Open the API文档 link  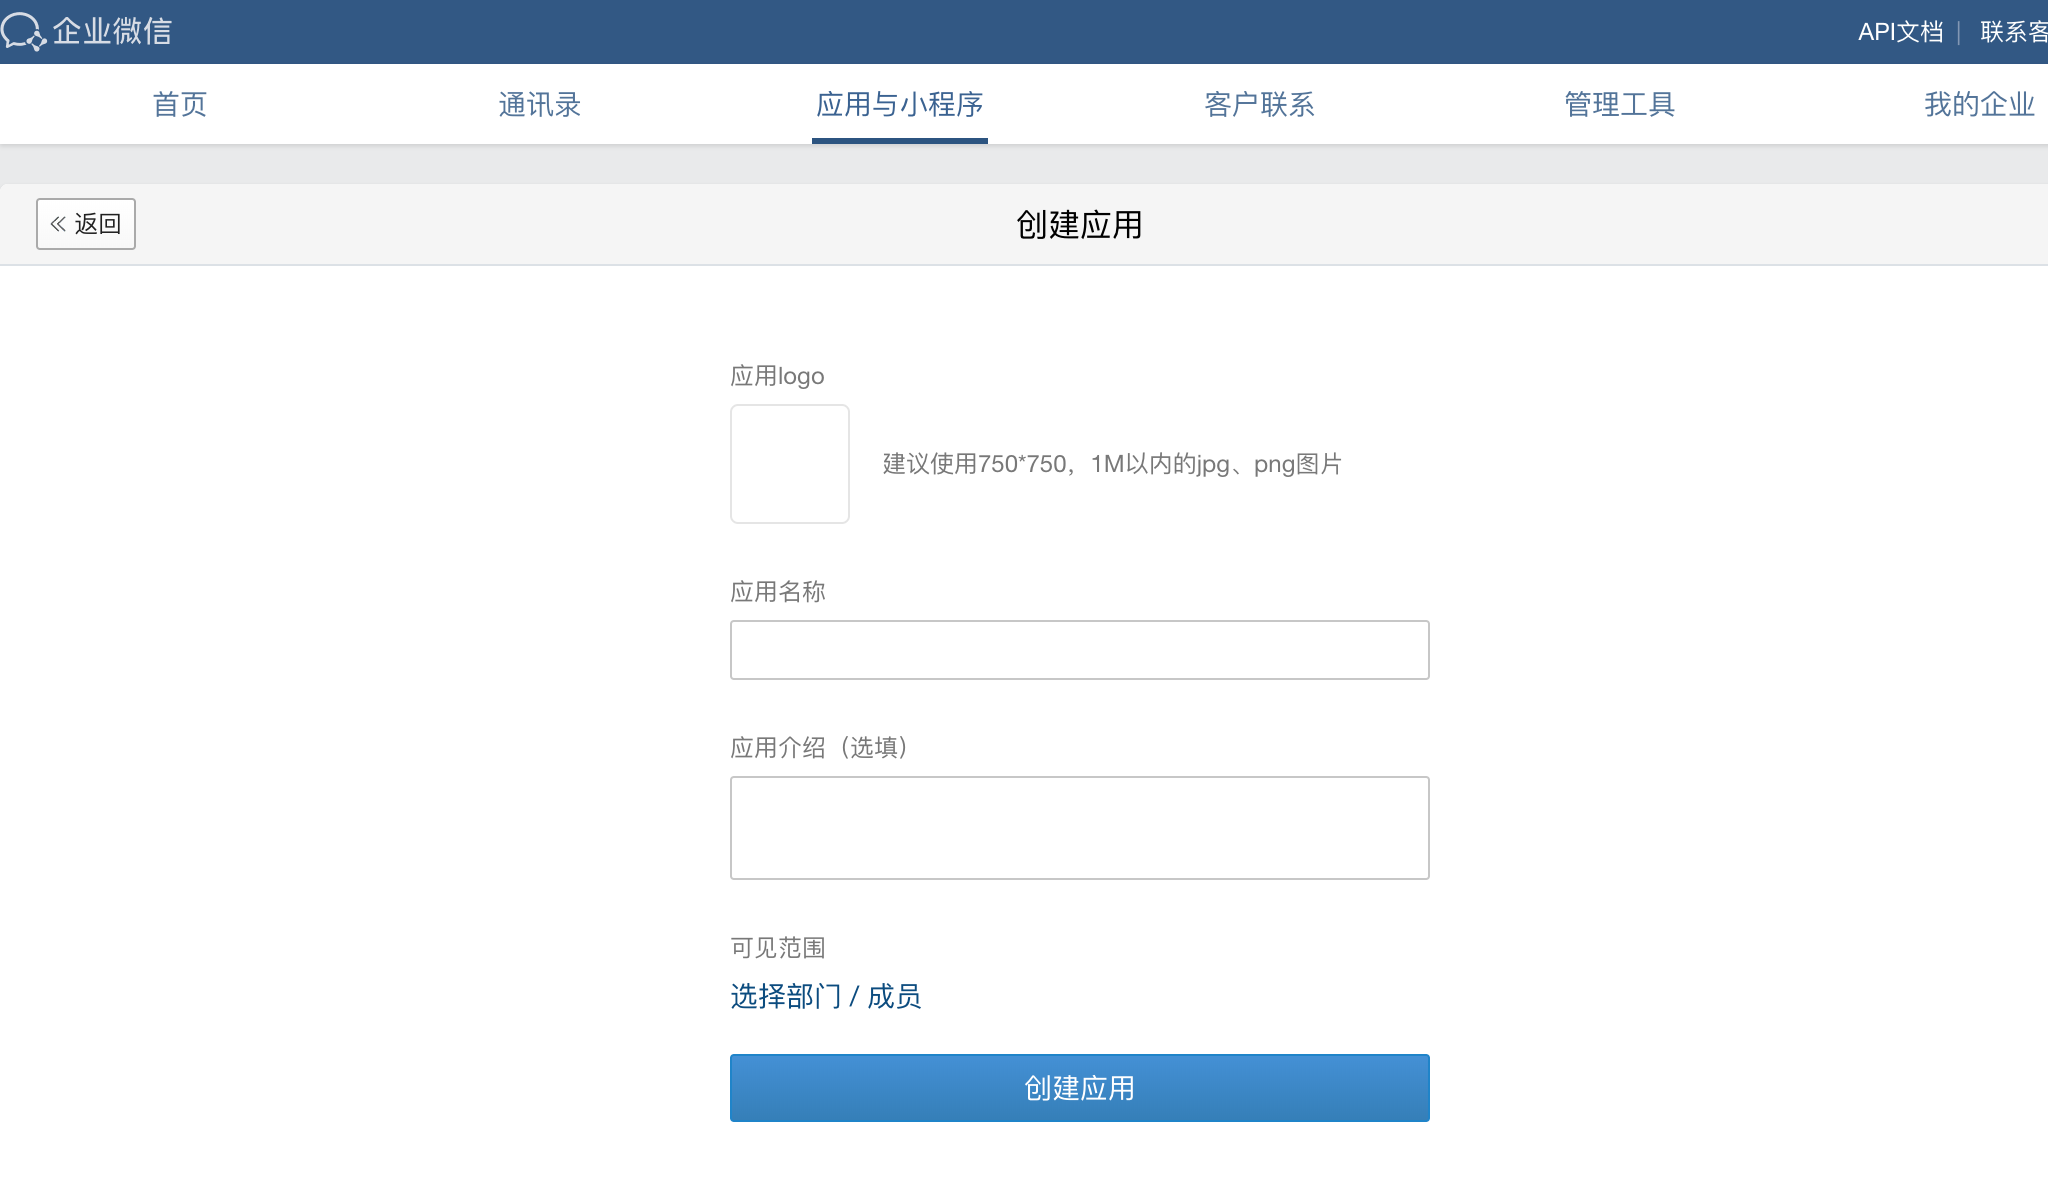tap(1900, 32)
